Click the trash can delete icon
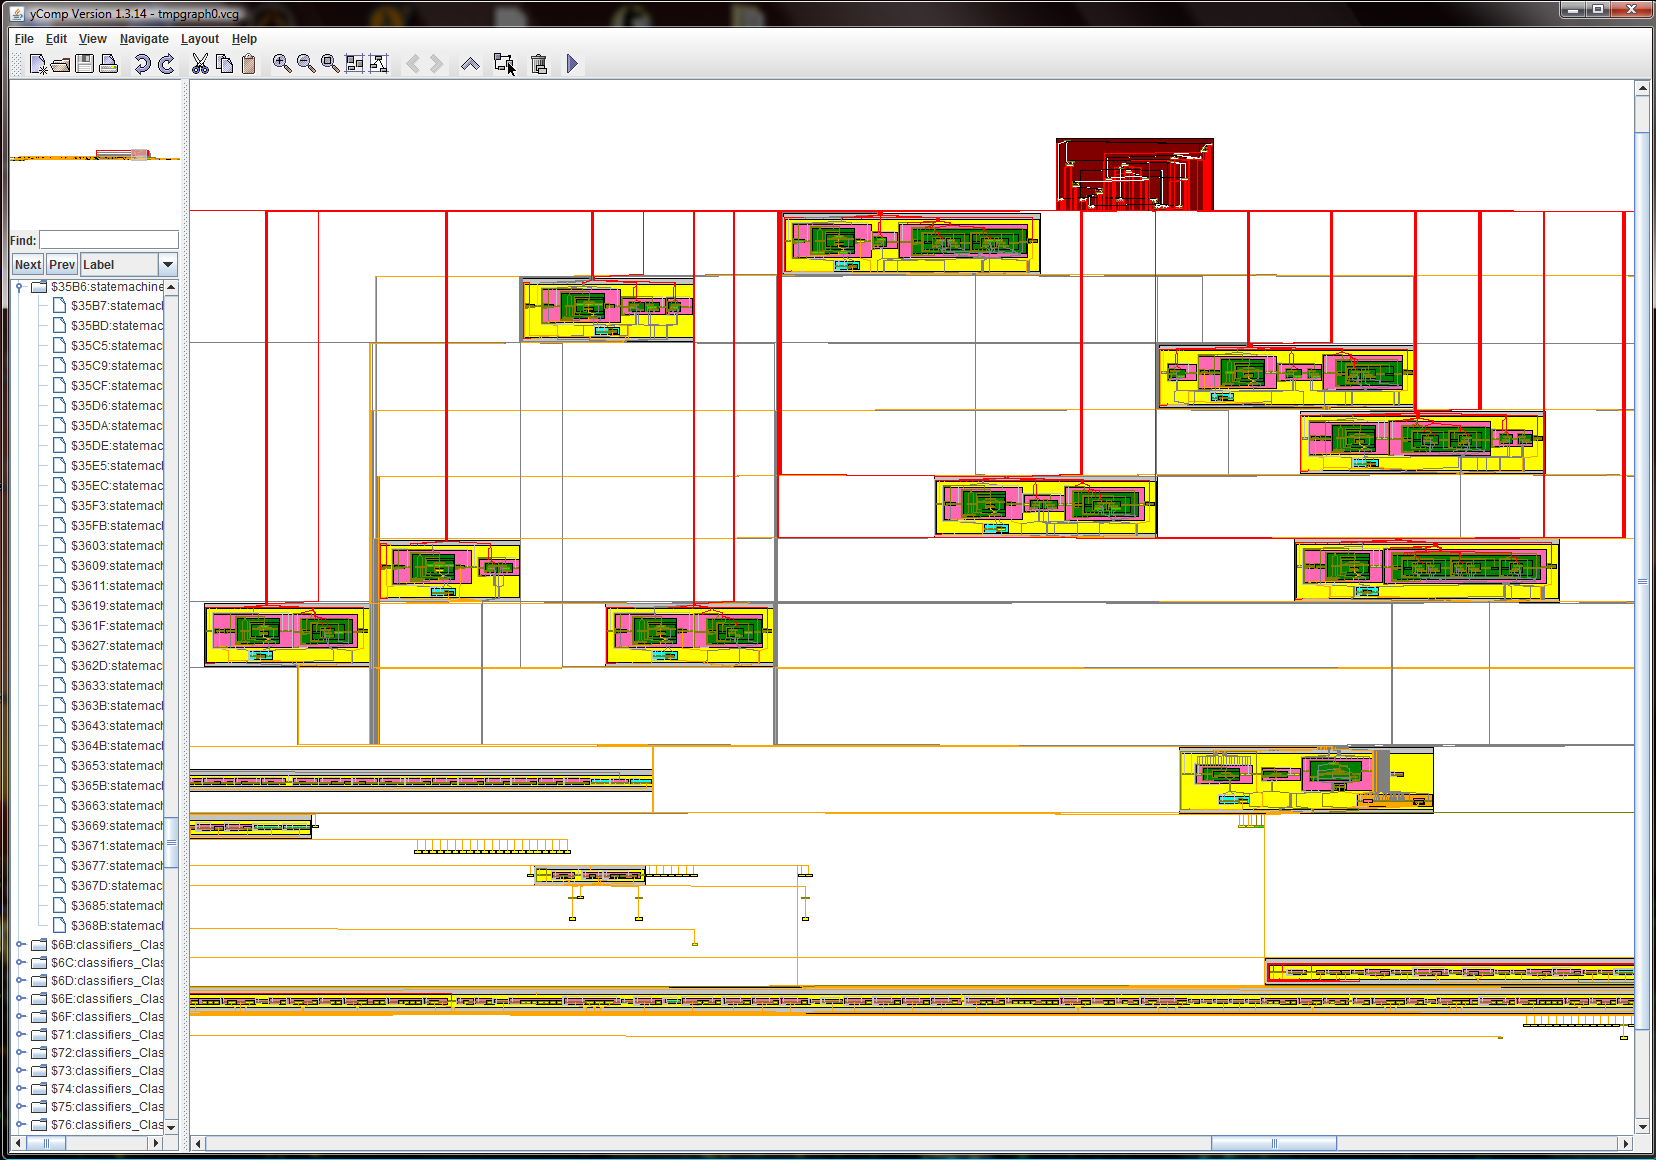 click(x=539, y=64)
